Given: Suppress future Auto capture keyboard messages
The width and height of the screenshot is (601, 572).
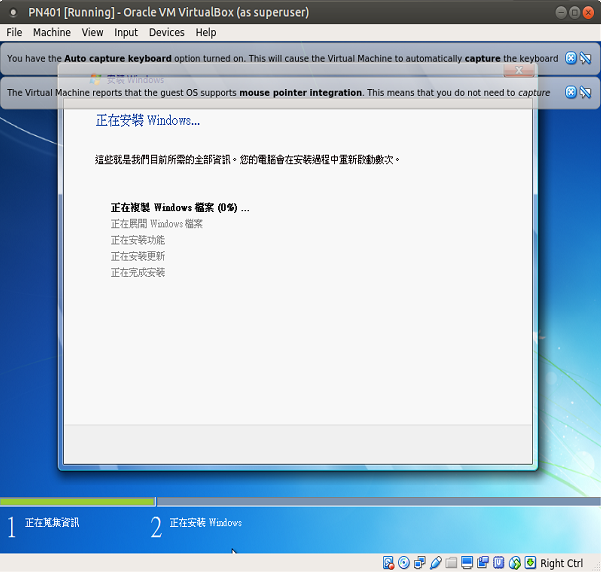Looking at the screenshot, I should pos(586,58).
